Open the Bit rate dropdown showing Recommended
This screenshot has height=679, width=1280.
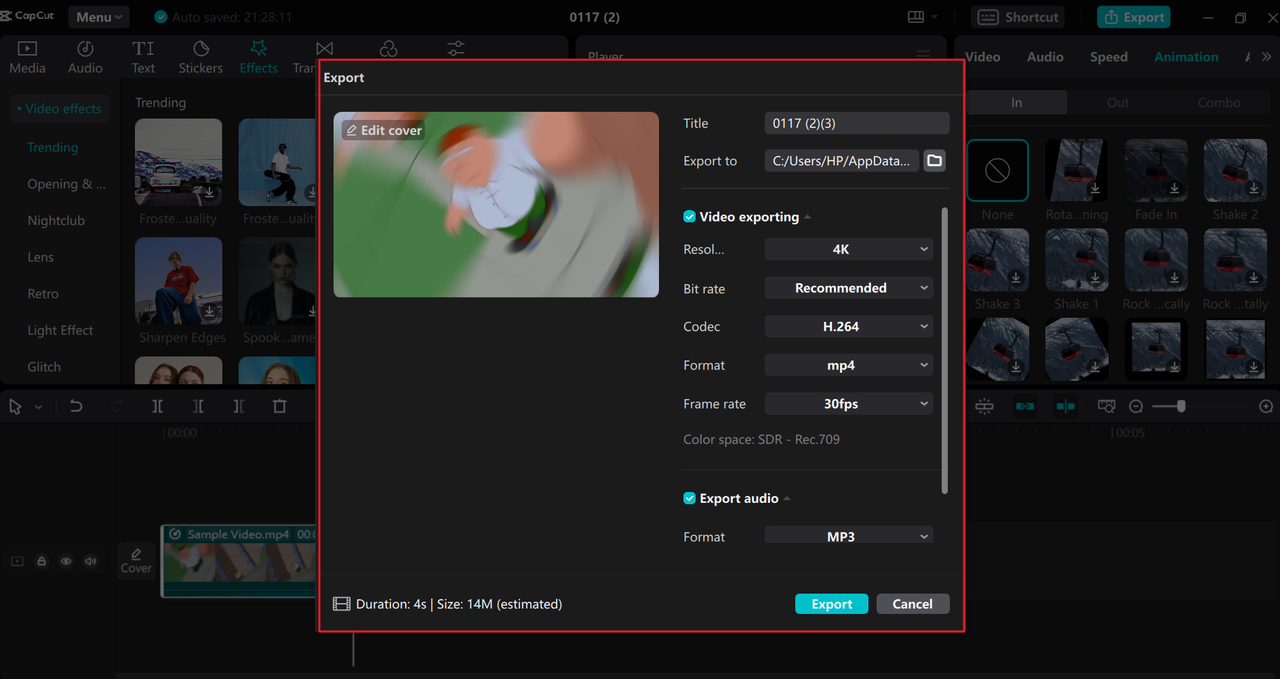tap(849, 288)
